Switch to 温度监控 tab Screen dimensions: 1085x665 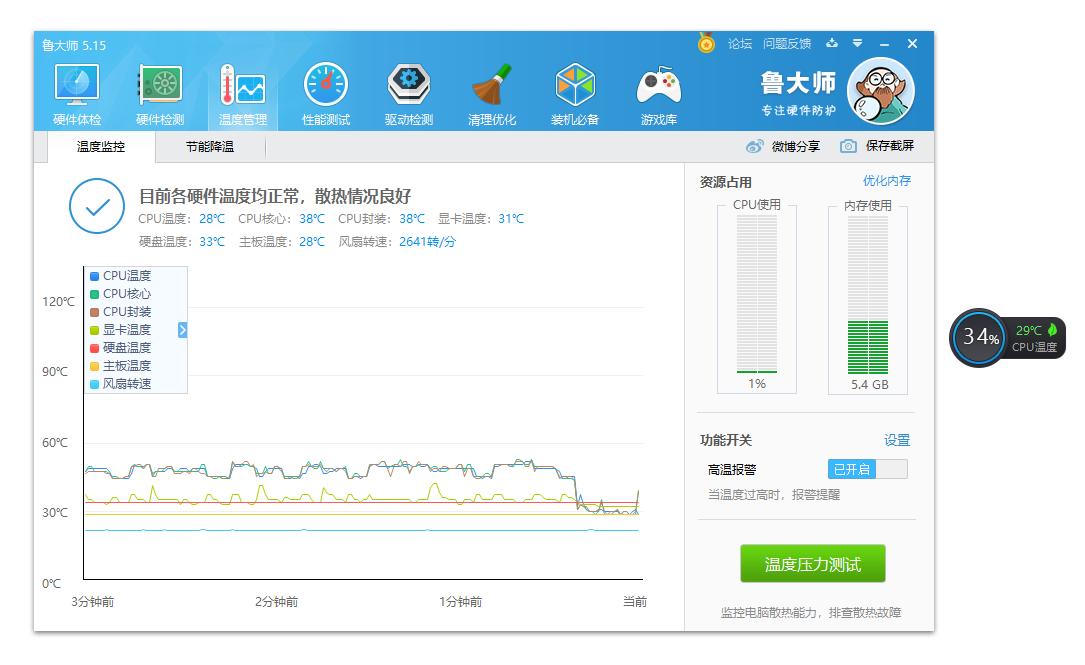101,147
